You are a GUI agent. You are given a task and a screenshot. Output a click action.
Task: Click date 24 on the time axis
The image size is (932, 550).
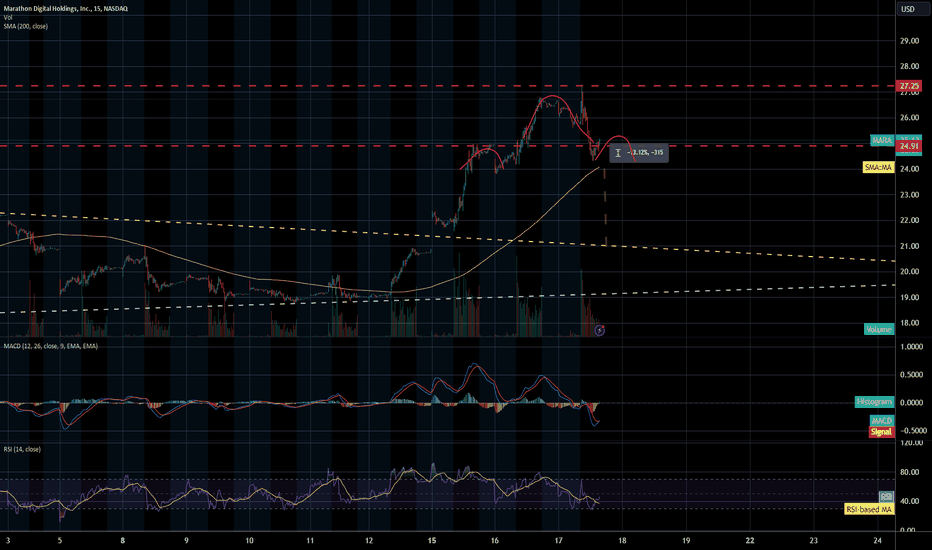(877, 540)
